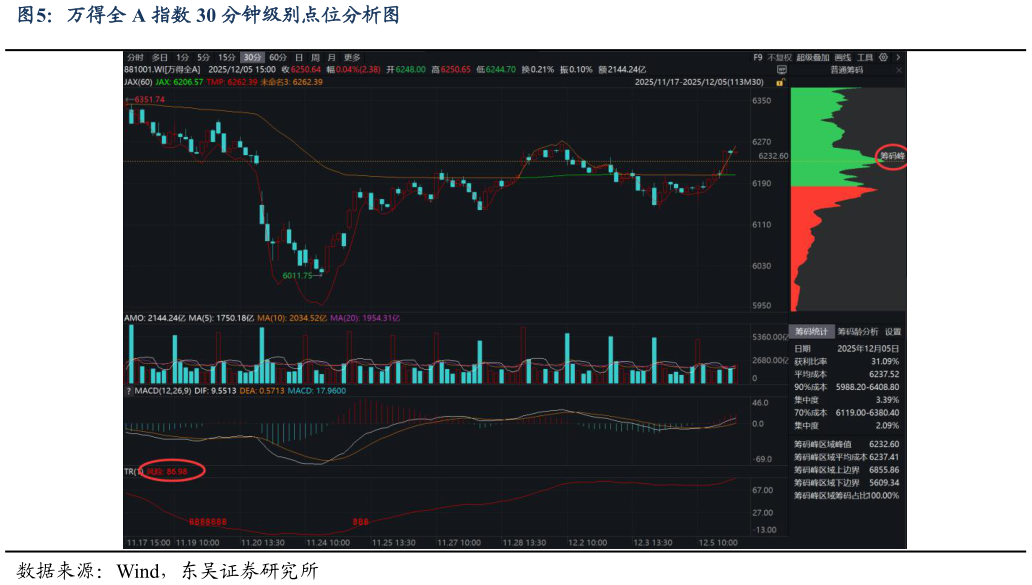Click the small monitor icon above the padlock
Viewport: 1032px width, 585px height.
point(781,70)
